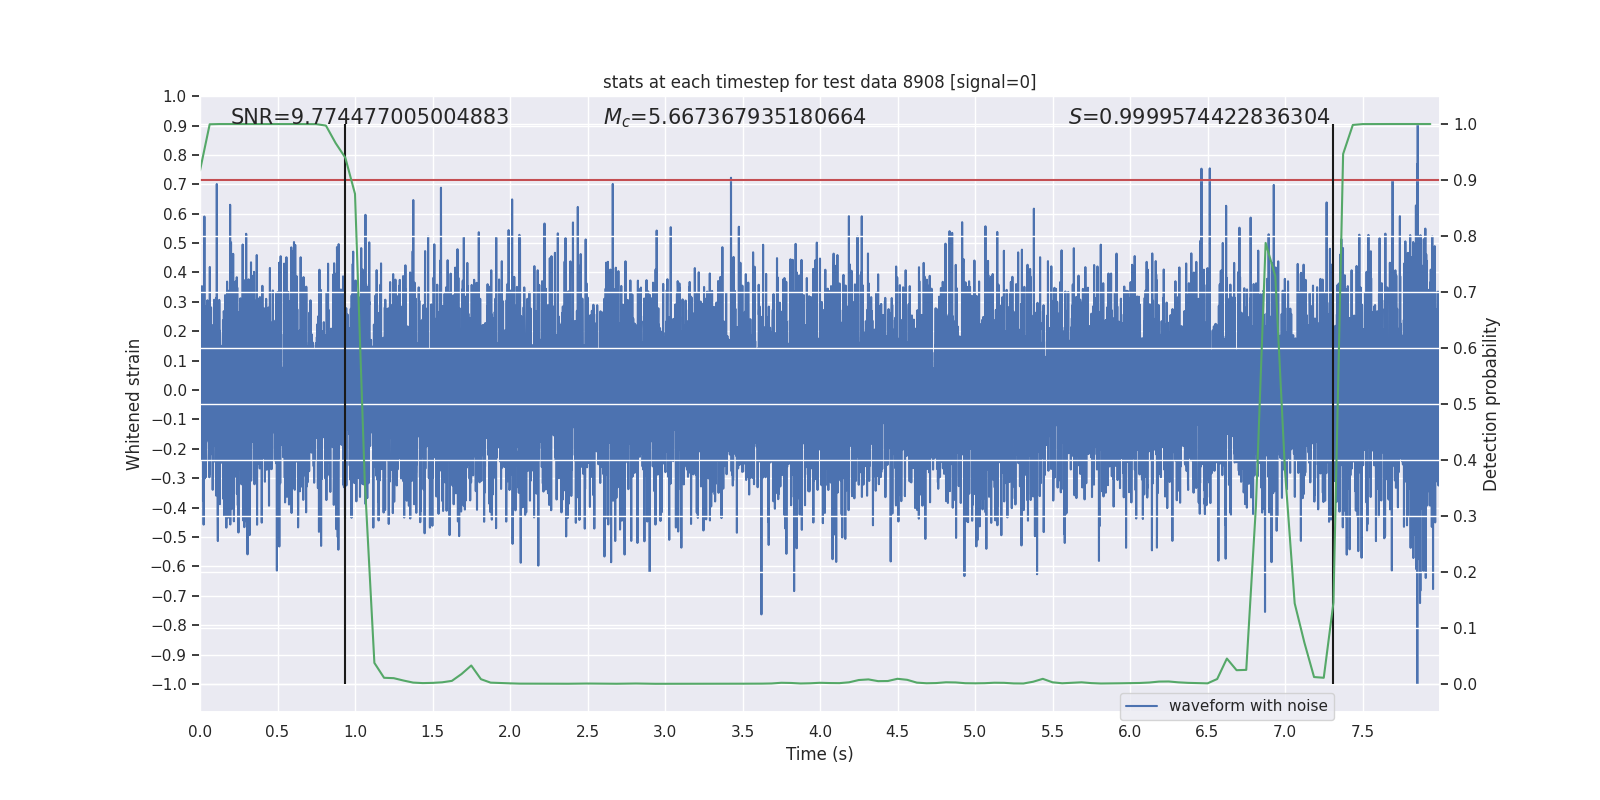Click the small green bump near 1.75 seconds
The height and width of the screenshot is (800, 1600).
[471, 666]
